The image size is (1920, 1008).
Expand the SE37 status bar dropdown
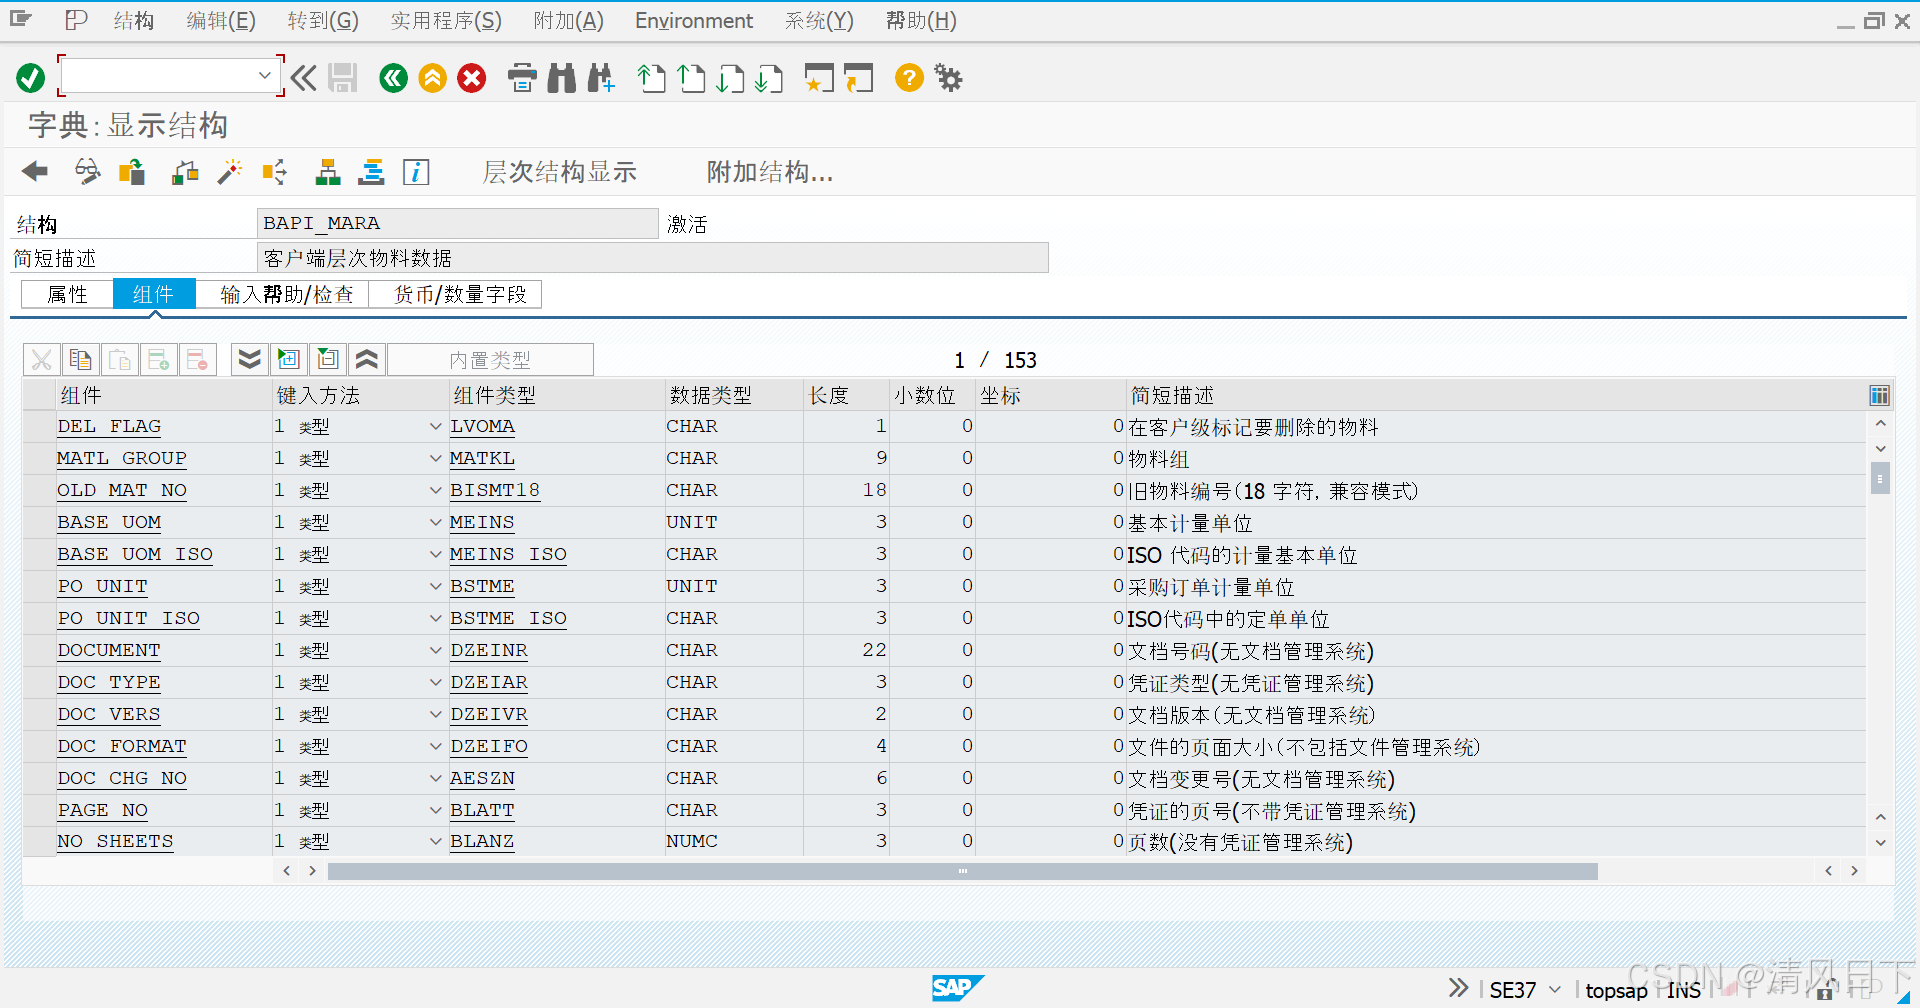coord(1555,990)
